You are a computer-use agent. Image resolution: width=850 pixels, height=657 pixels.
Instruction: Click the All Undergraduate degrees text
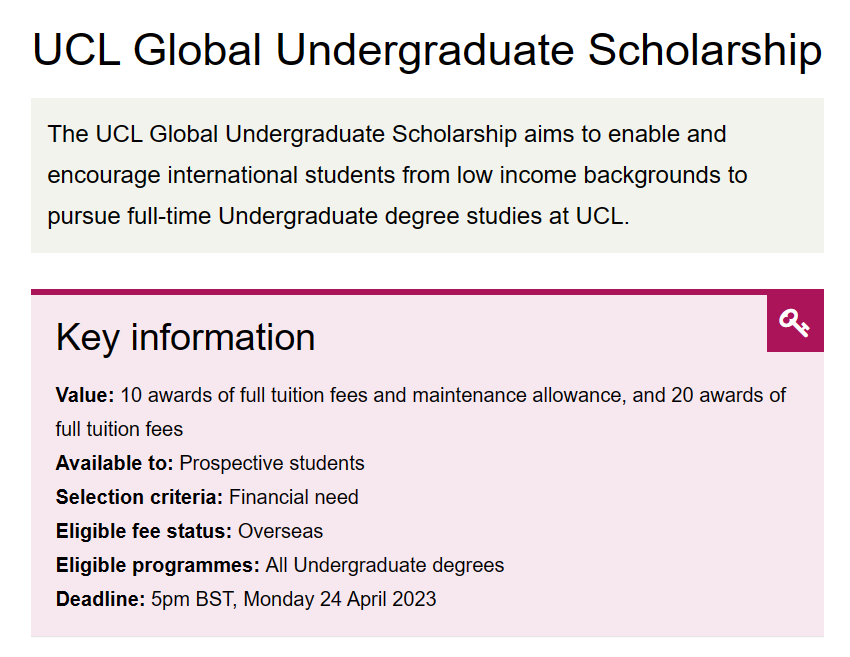click(x=385, y=565)
